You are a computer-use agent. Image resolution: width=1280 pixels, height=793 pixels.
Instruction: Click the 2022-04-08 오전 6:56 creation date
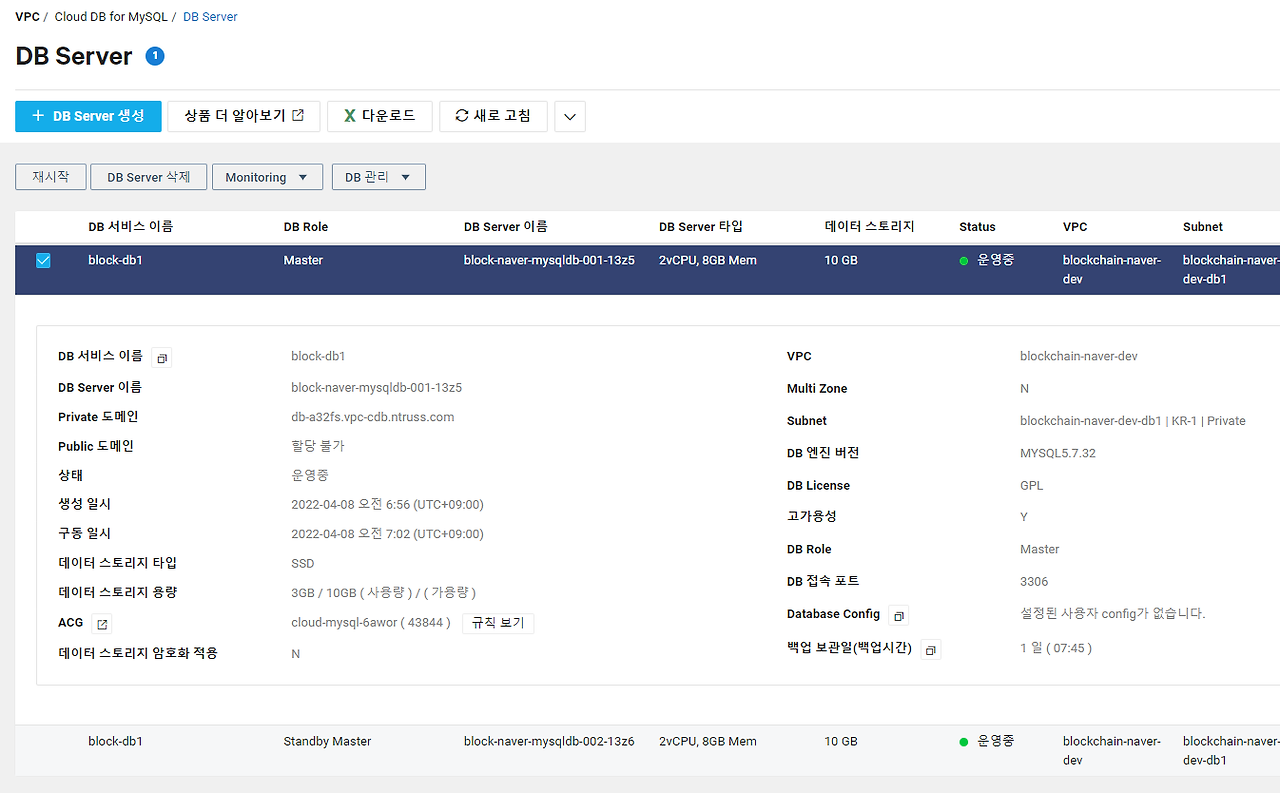(387, 505)
